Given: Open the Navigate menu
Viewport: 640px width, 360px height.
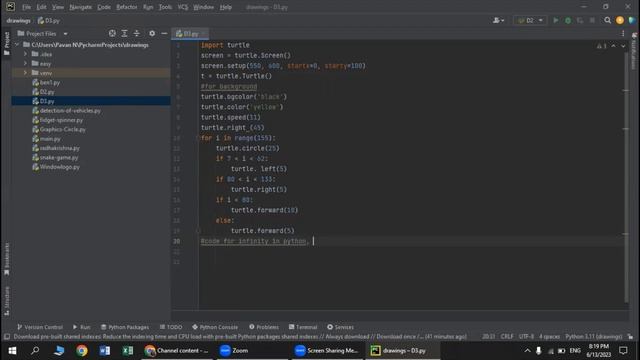Looking at the screenshot, I should tap(80, 7).
